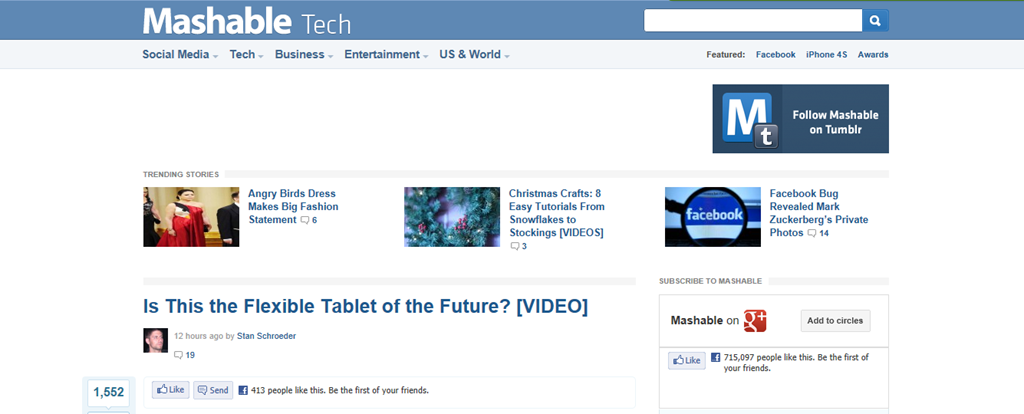Image resolution: width=1024 pixels, height=414 pixels.
Task: Expand the Business dropdown menu
Action: point(304,55)
